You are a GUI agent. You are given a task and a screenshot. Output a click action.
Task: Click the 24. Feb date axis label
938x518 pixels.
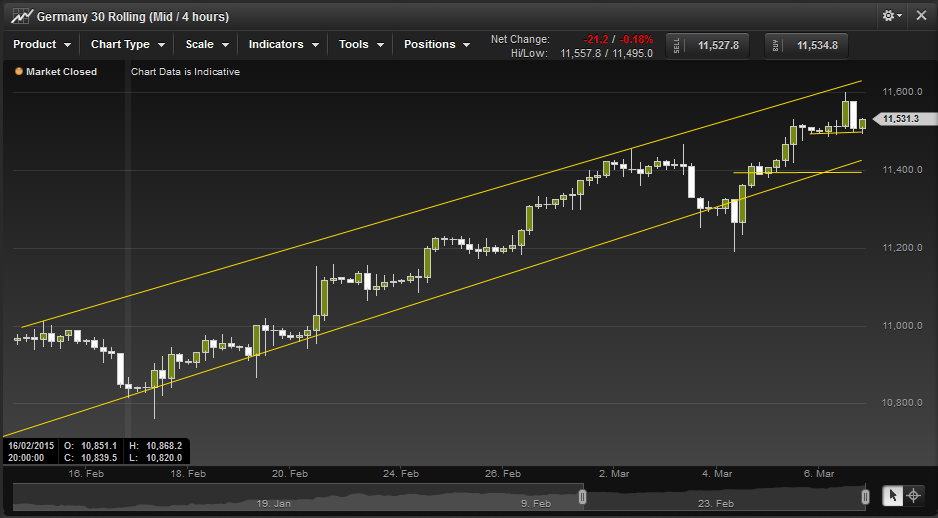click(401, 474)
